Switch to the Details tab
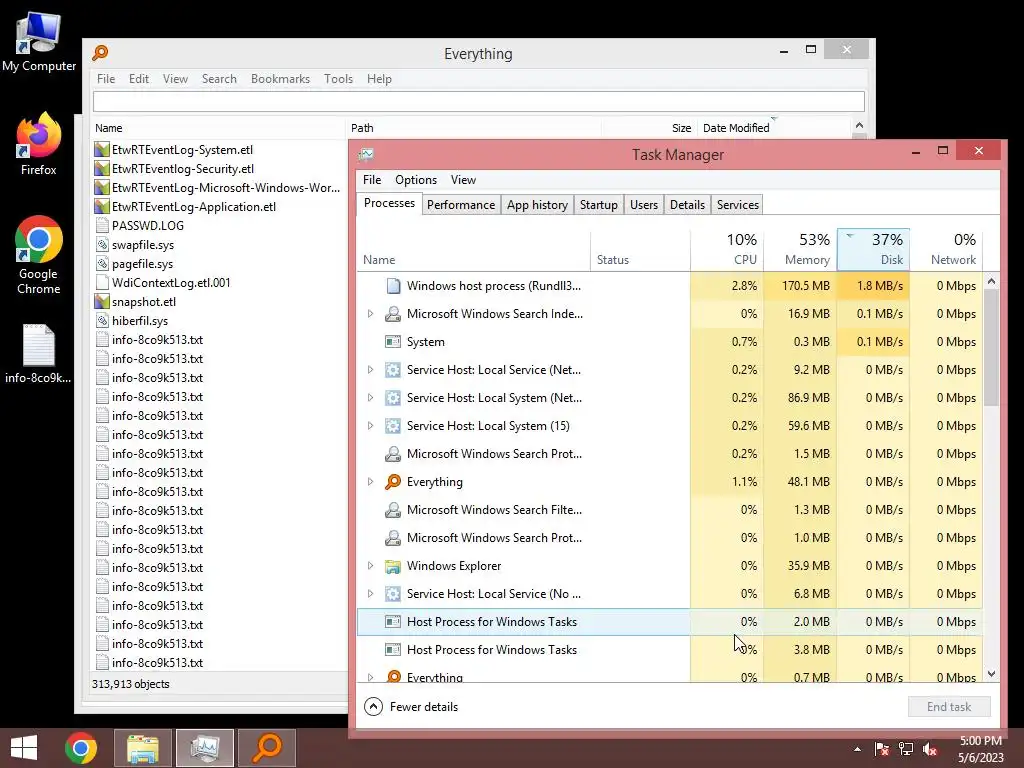1024x768 pixels. coord(688,205)
